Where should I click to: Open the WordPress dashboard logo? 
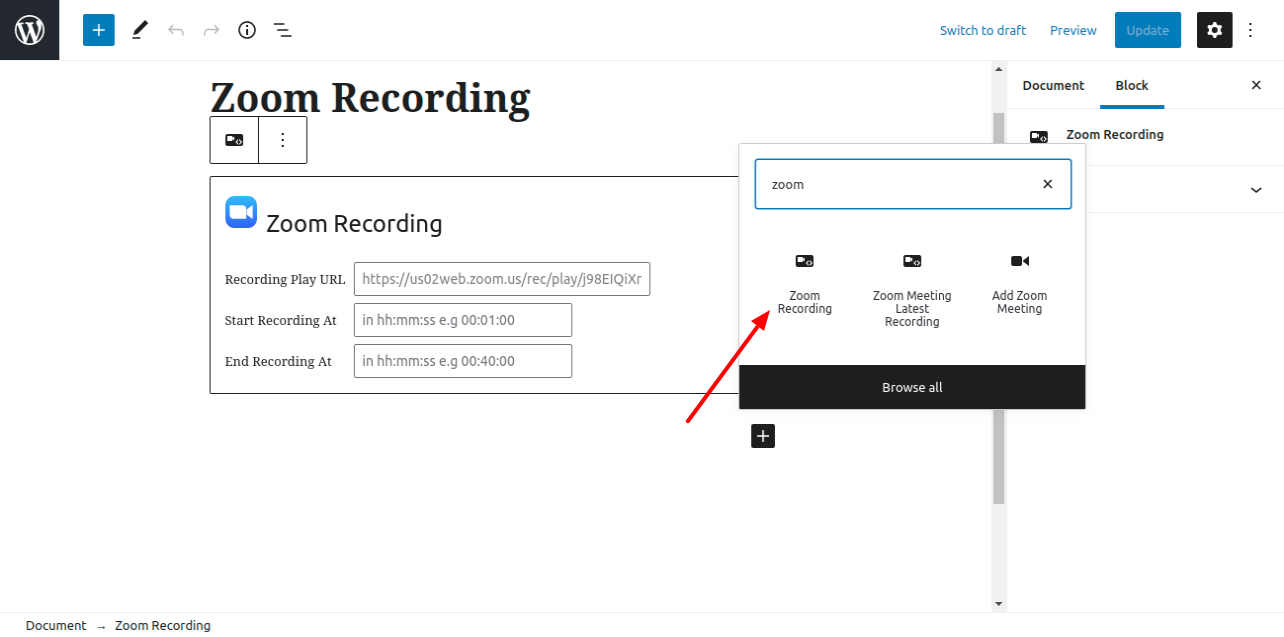click(x=30, y=30)
